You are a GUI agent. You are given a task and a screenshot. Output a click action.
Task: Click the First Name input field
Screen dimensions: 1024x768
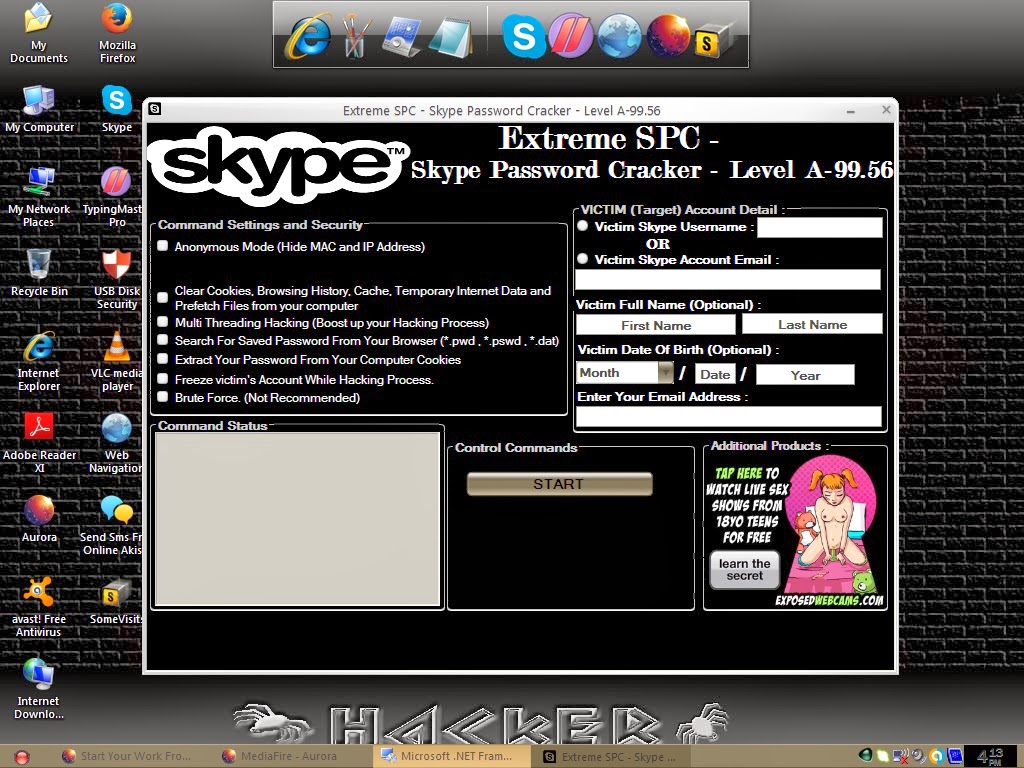(x=655, y=324)
